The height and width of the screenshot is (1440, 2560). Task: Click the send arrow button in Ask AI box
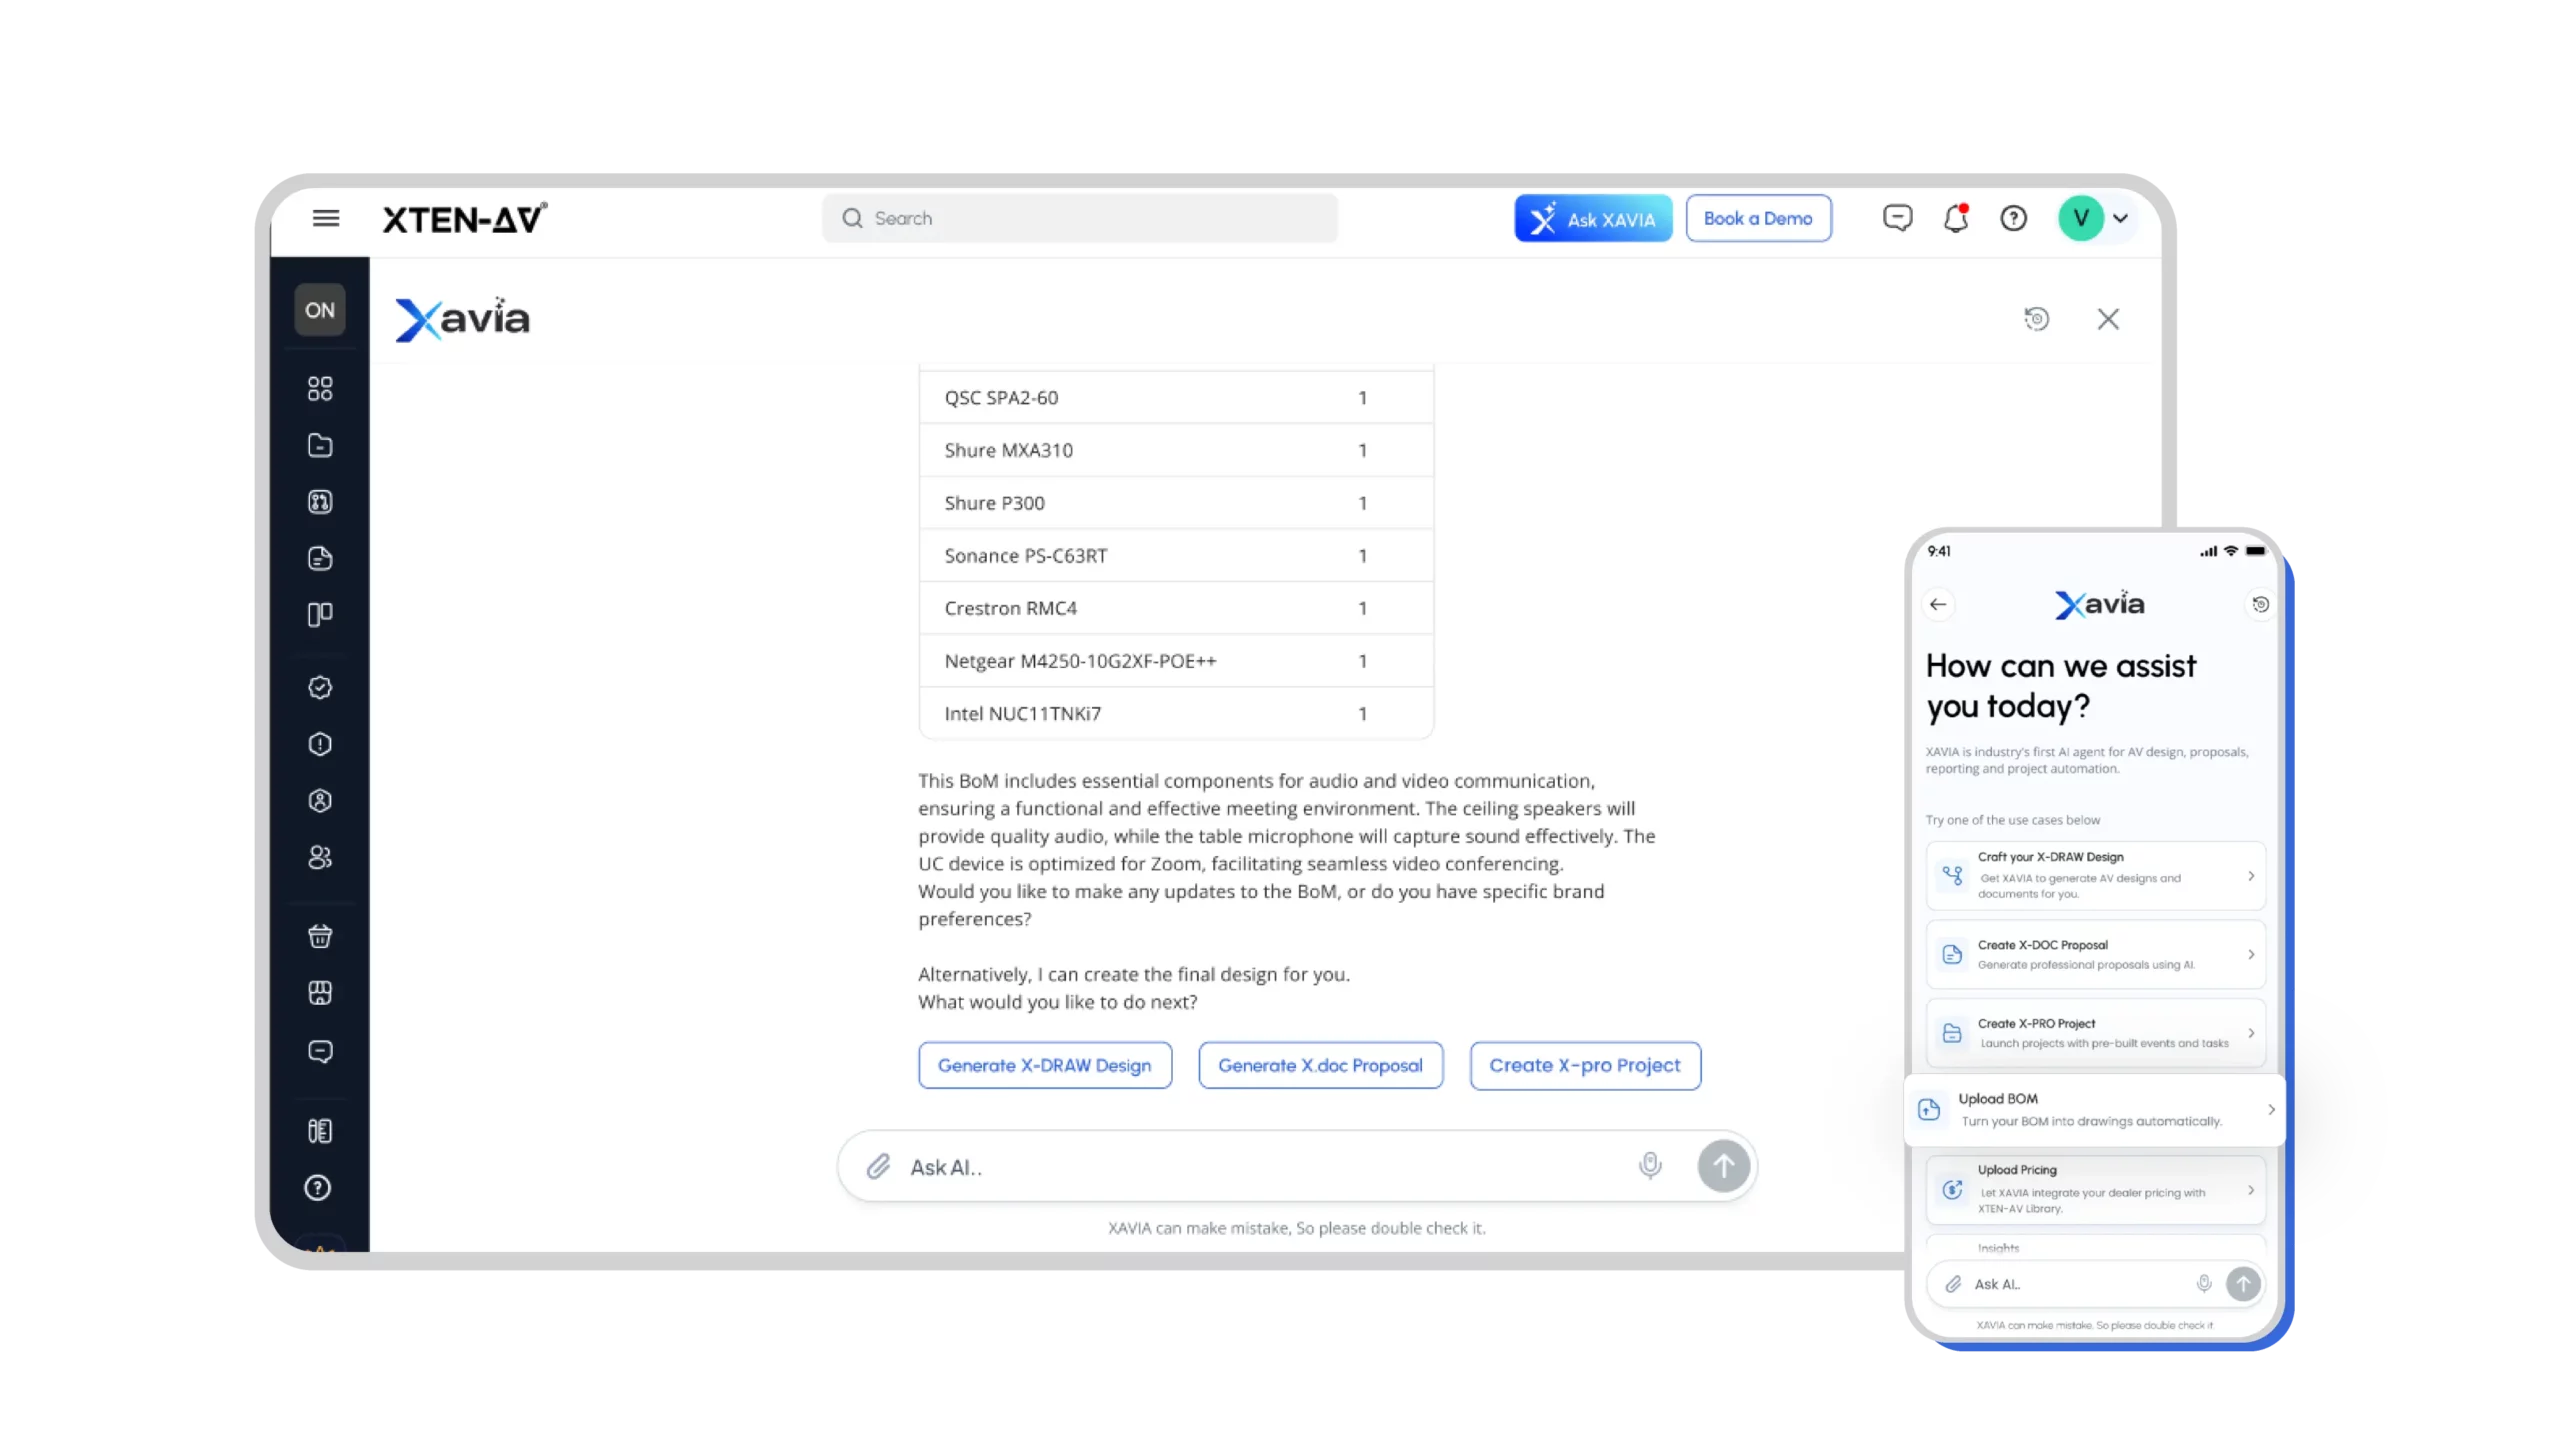(1723, 1166)
